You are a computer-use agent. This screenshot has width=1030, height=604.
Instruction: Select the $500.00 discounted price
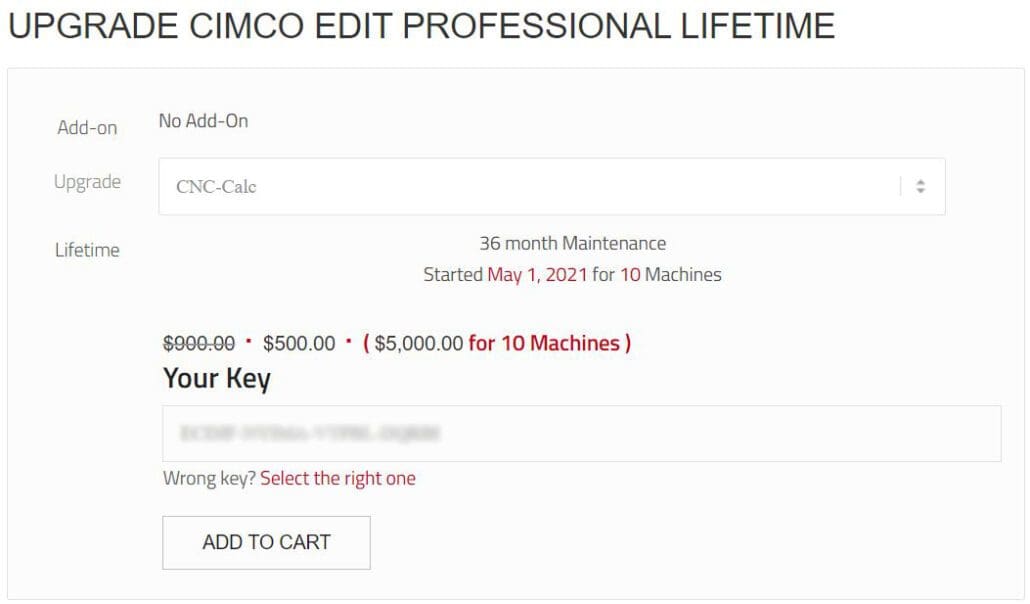299,342
